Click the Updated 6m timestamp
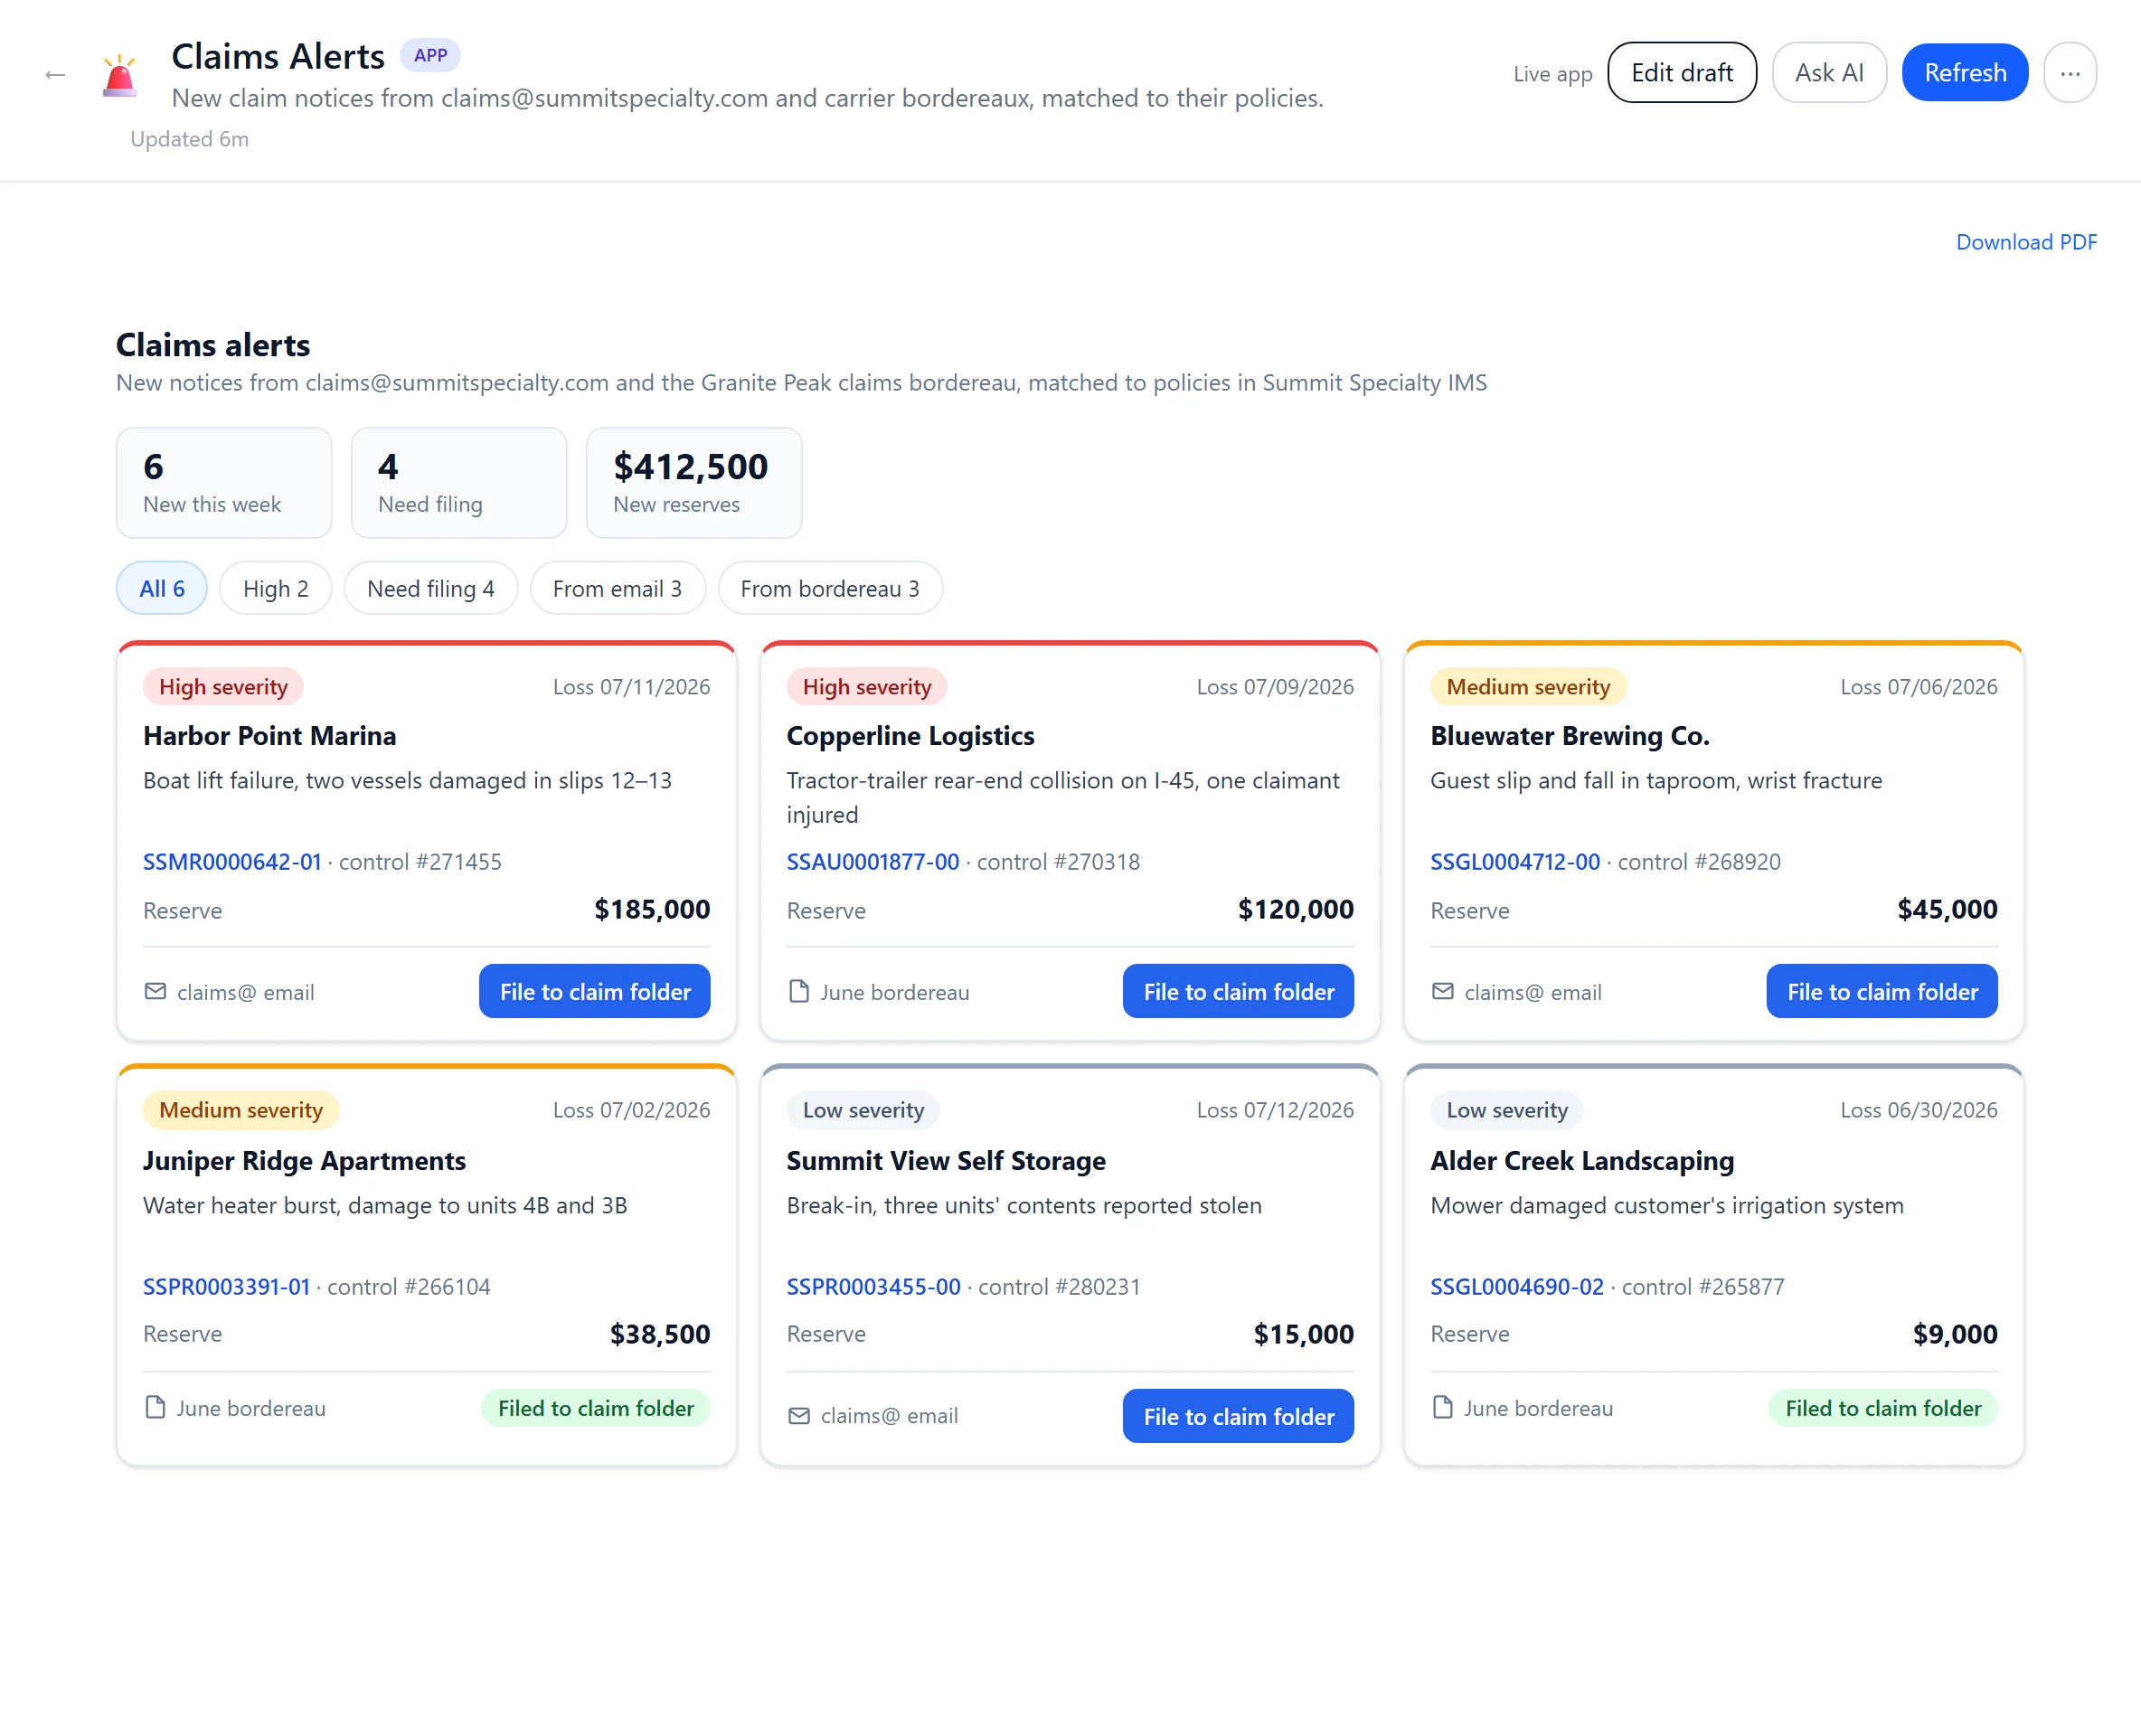The height and width of the screenshot is (1736, 2141). [189, 139]
